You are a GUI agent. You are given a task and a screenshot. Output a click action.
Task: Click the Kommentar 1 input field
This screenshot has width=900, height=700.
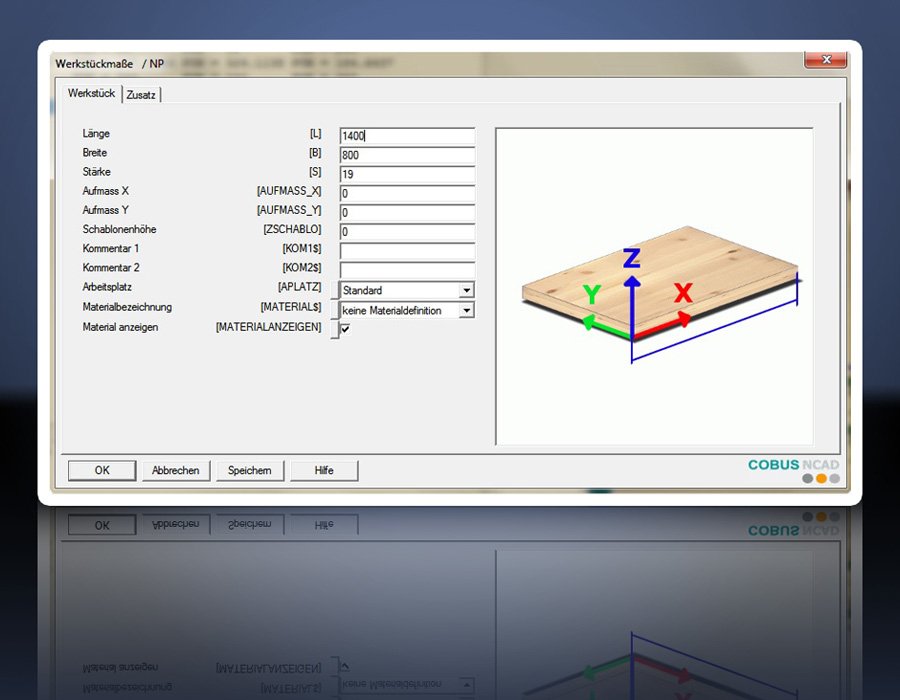click(x=407, y=251)
